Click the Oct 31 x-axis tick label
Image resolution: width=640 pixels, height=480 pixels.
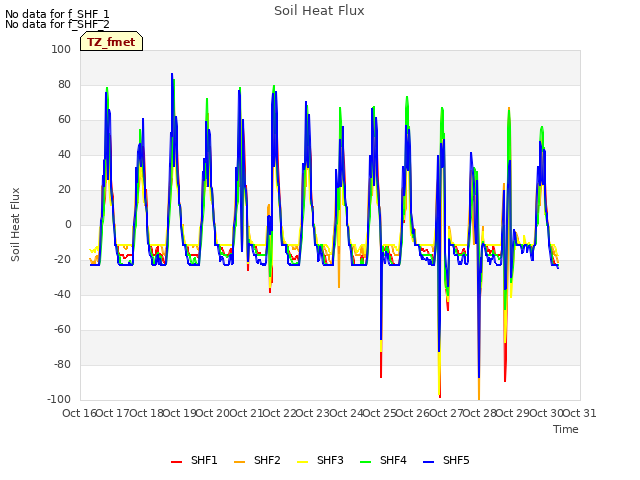click(580, 413)
